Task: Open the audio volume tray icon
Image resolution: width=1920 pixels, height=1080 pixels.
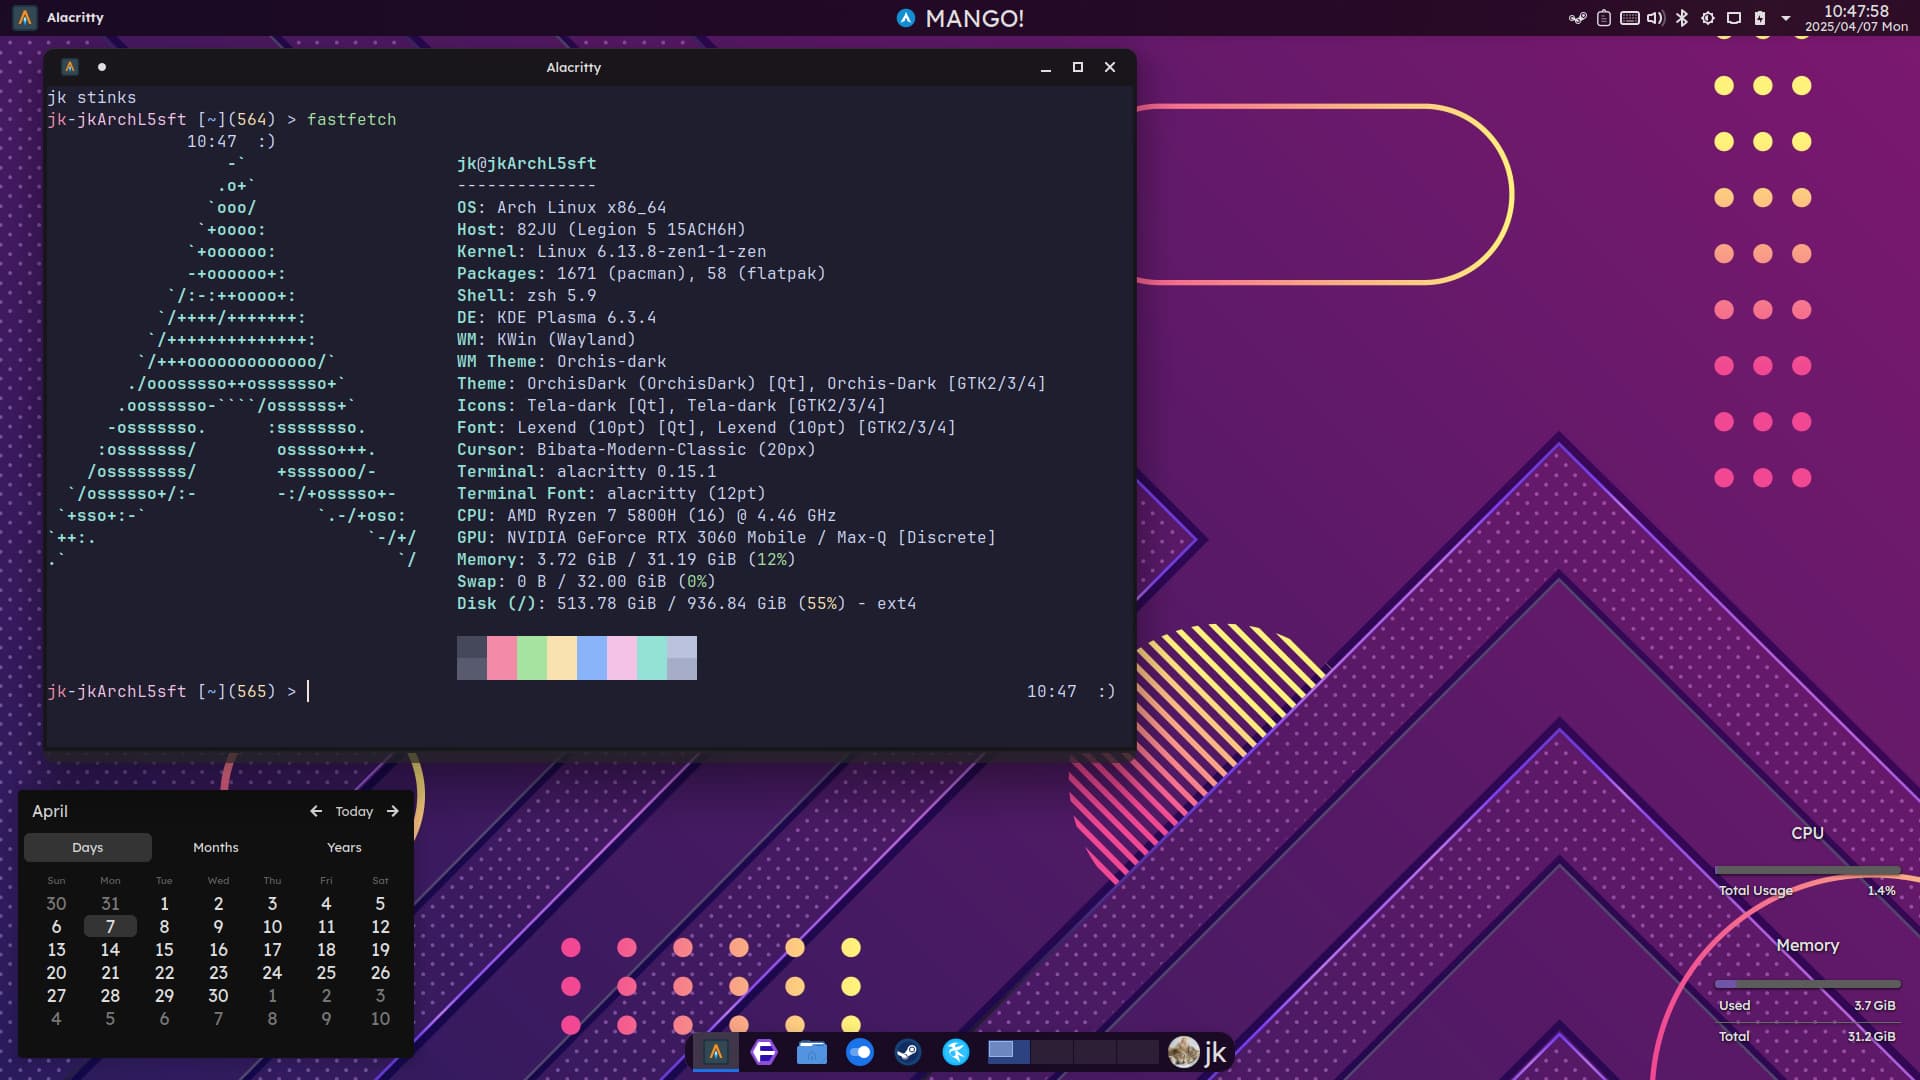Action: click(1656, 18)
